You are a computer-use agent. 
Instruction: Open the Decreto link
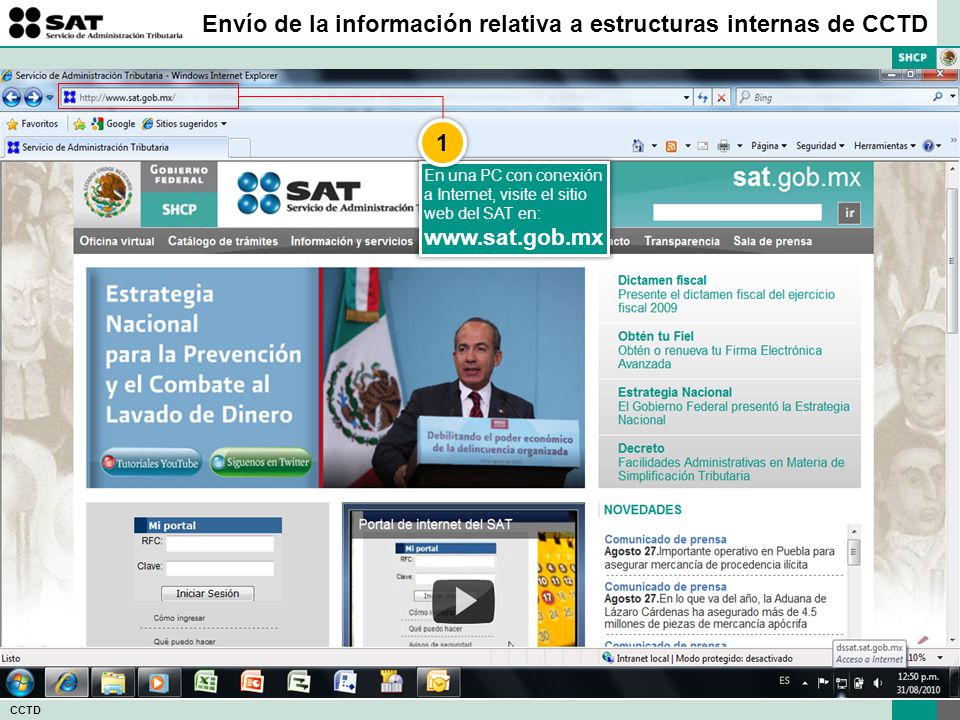click(x=641, y=448)
